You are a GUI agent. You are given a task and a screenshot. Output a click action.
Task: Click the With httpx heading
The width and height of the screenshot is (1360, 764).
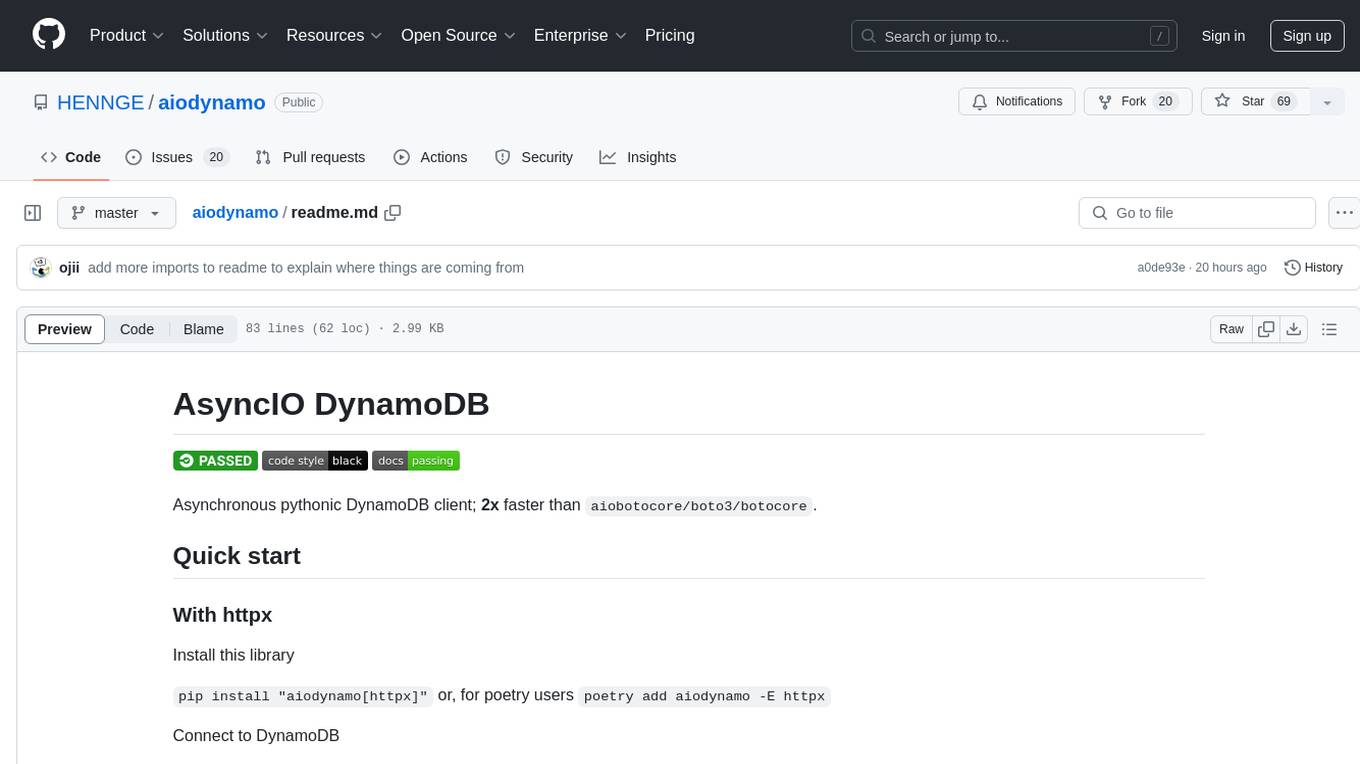click(223, 614)
